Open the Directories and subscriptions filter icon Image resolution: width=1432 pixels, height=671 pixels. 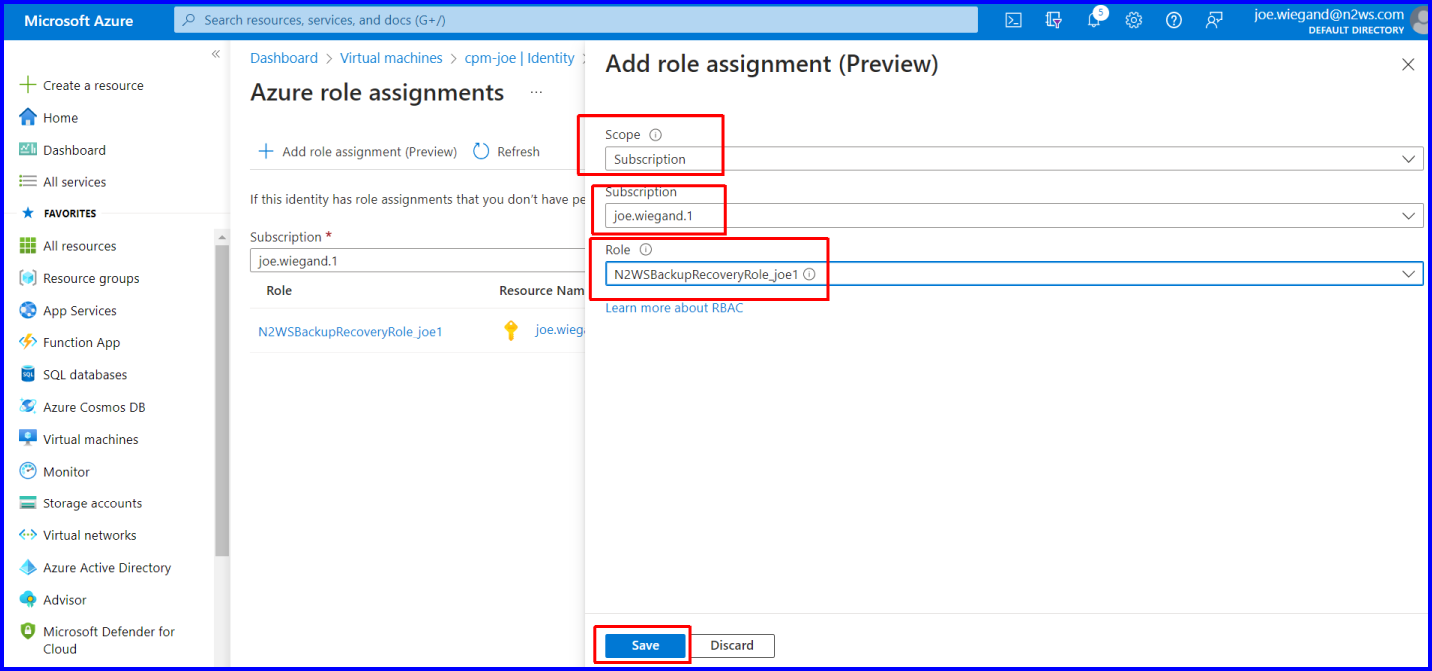(1053, 20)
